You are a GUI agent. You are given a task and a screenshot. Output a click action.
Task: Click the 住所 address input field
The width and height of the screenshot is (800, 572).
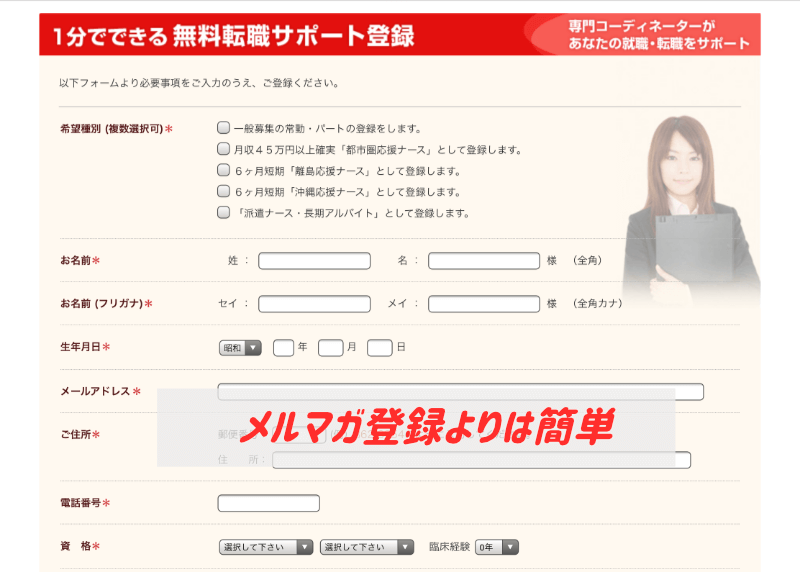point(480,460)
